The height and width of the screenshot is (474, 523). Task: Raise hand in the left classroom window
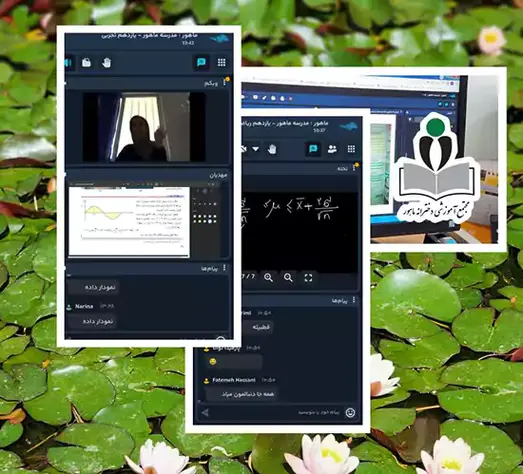pos(106,63)
